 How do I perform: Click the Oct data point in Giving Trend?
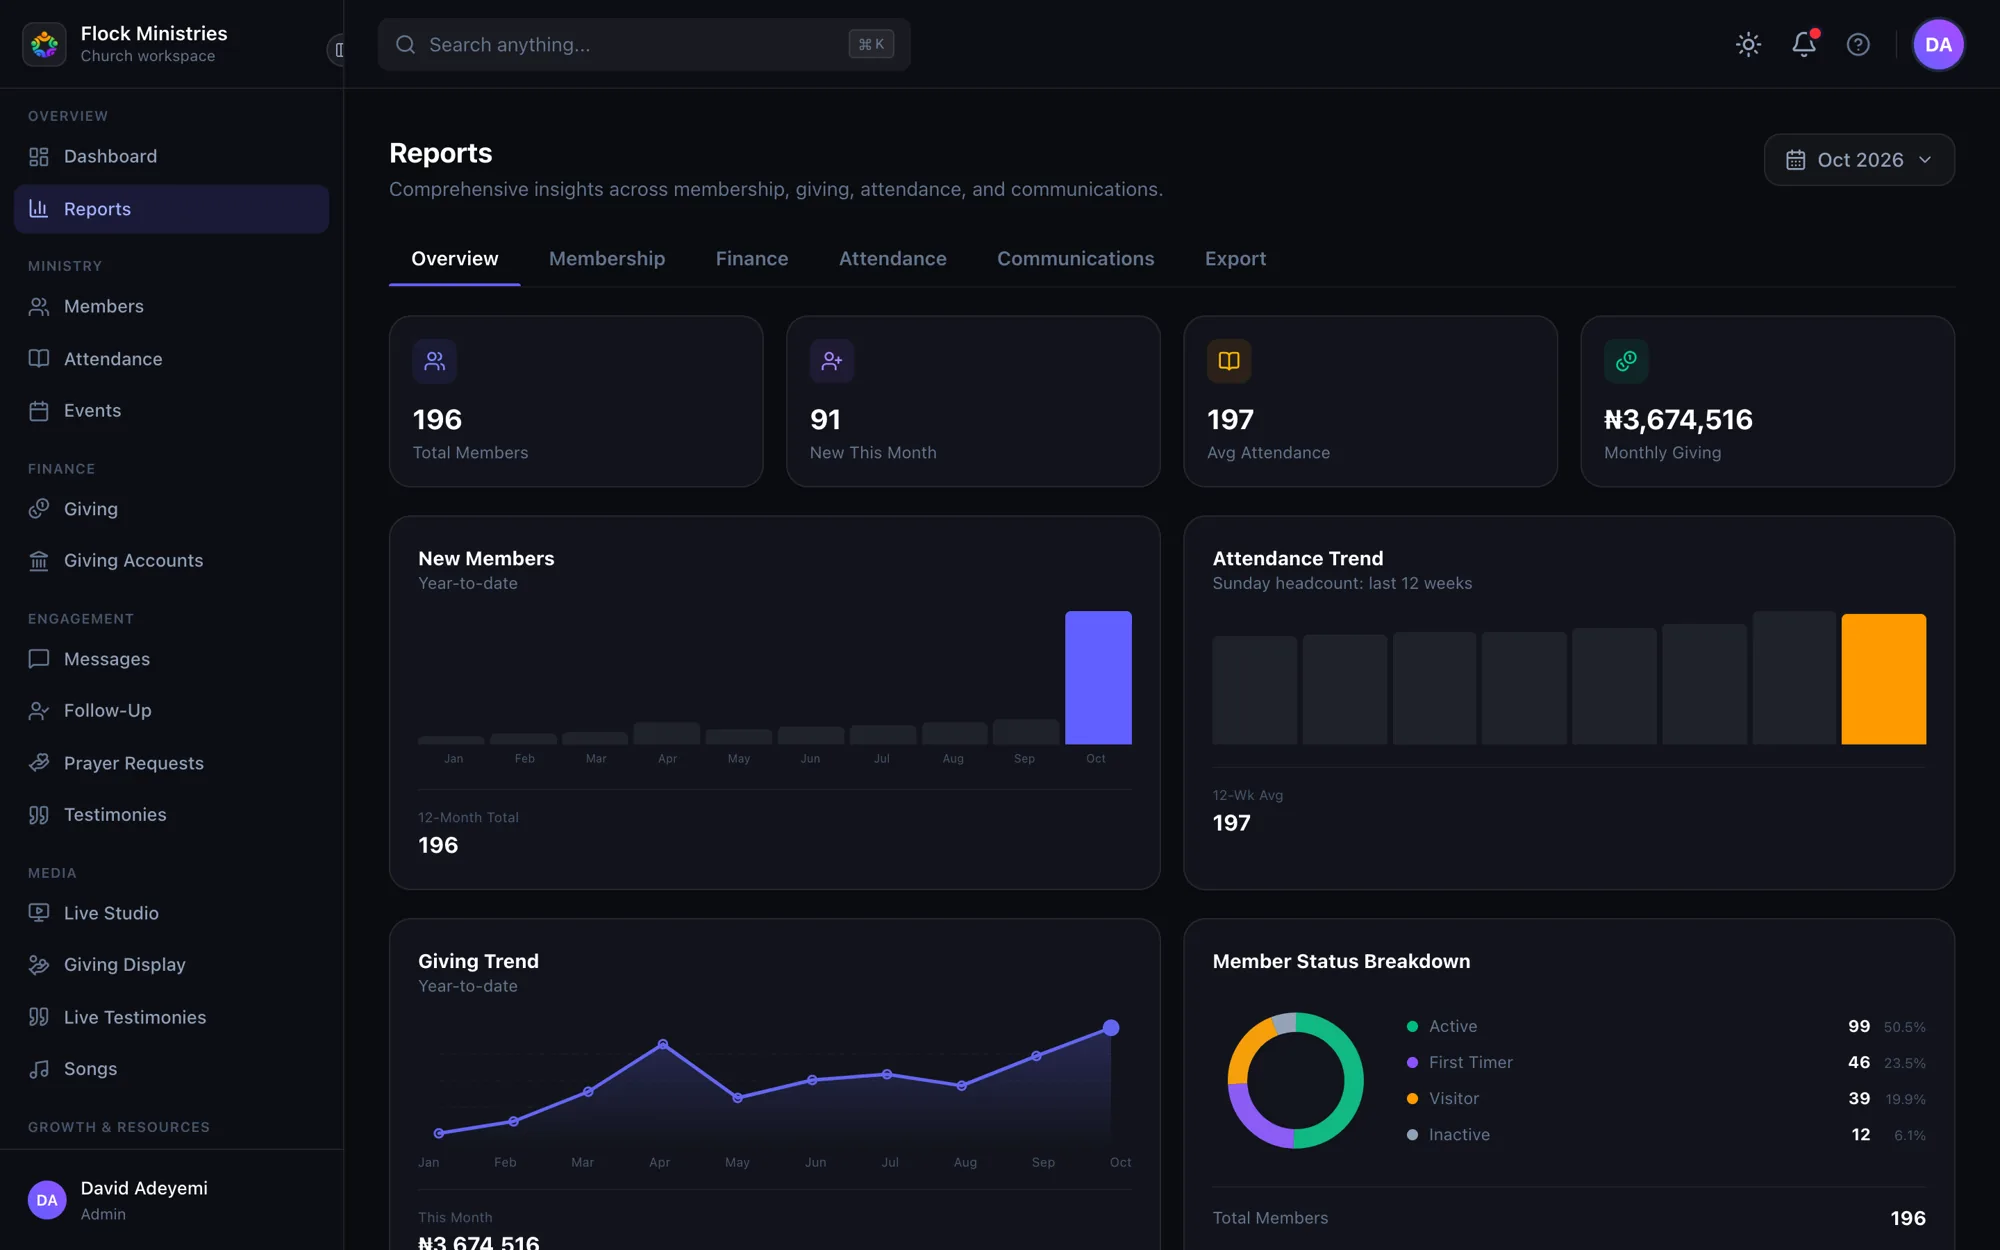point(1111,1028)
